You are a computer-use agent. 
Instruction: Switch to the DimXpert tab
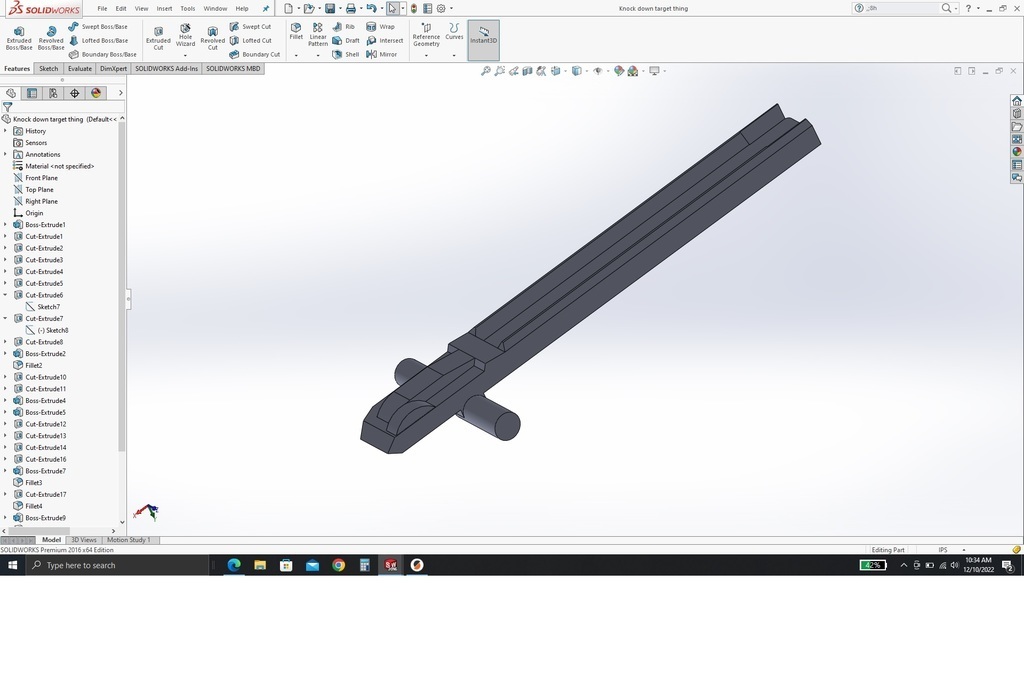click(x=113, y=69)
